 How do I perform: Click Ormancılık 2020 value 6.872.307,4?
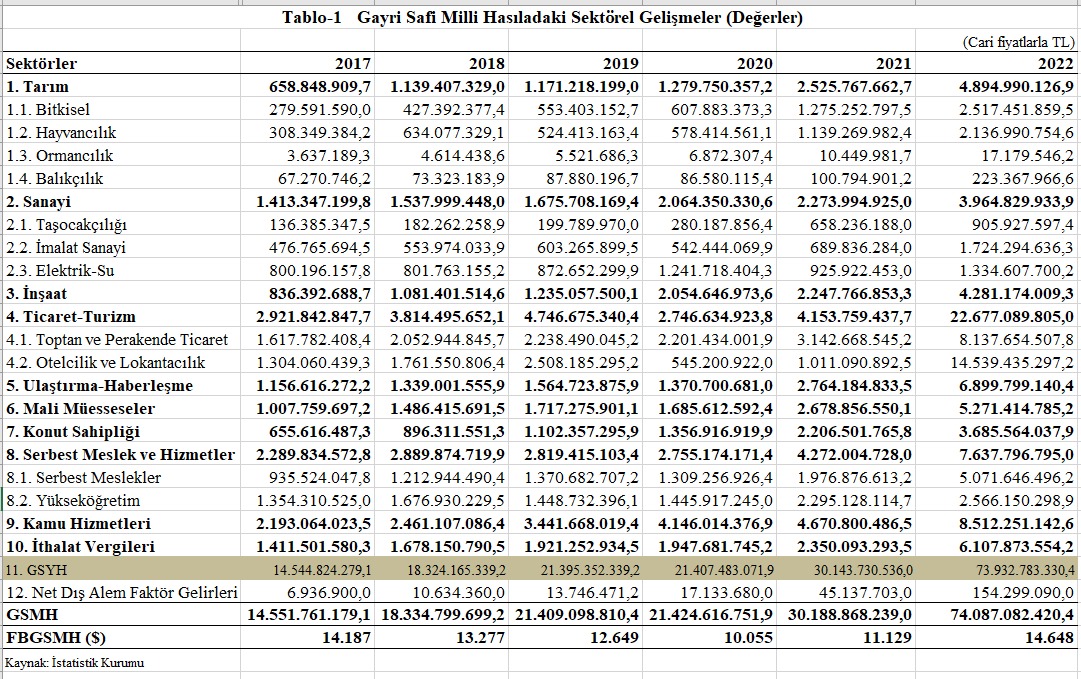pos(731,156)
